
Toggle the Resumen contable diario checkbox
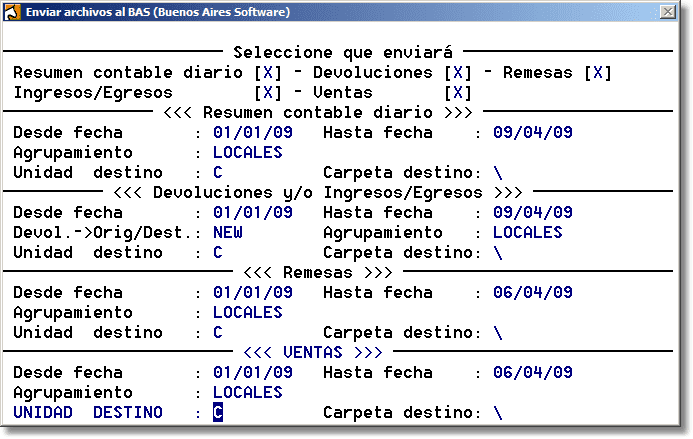click(268, 73)
